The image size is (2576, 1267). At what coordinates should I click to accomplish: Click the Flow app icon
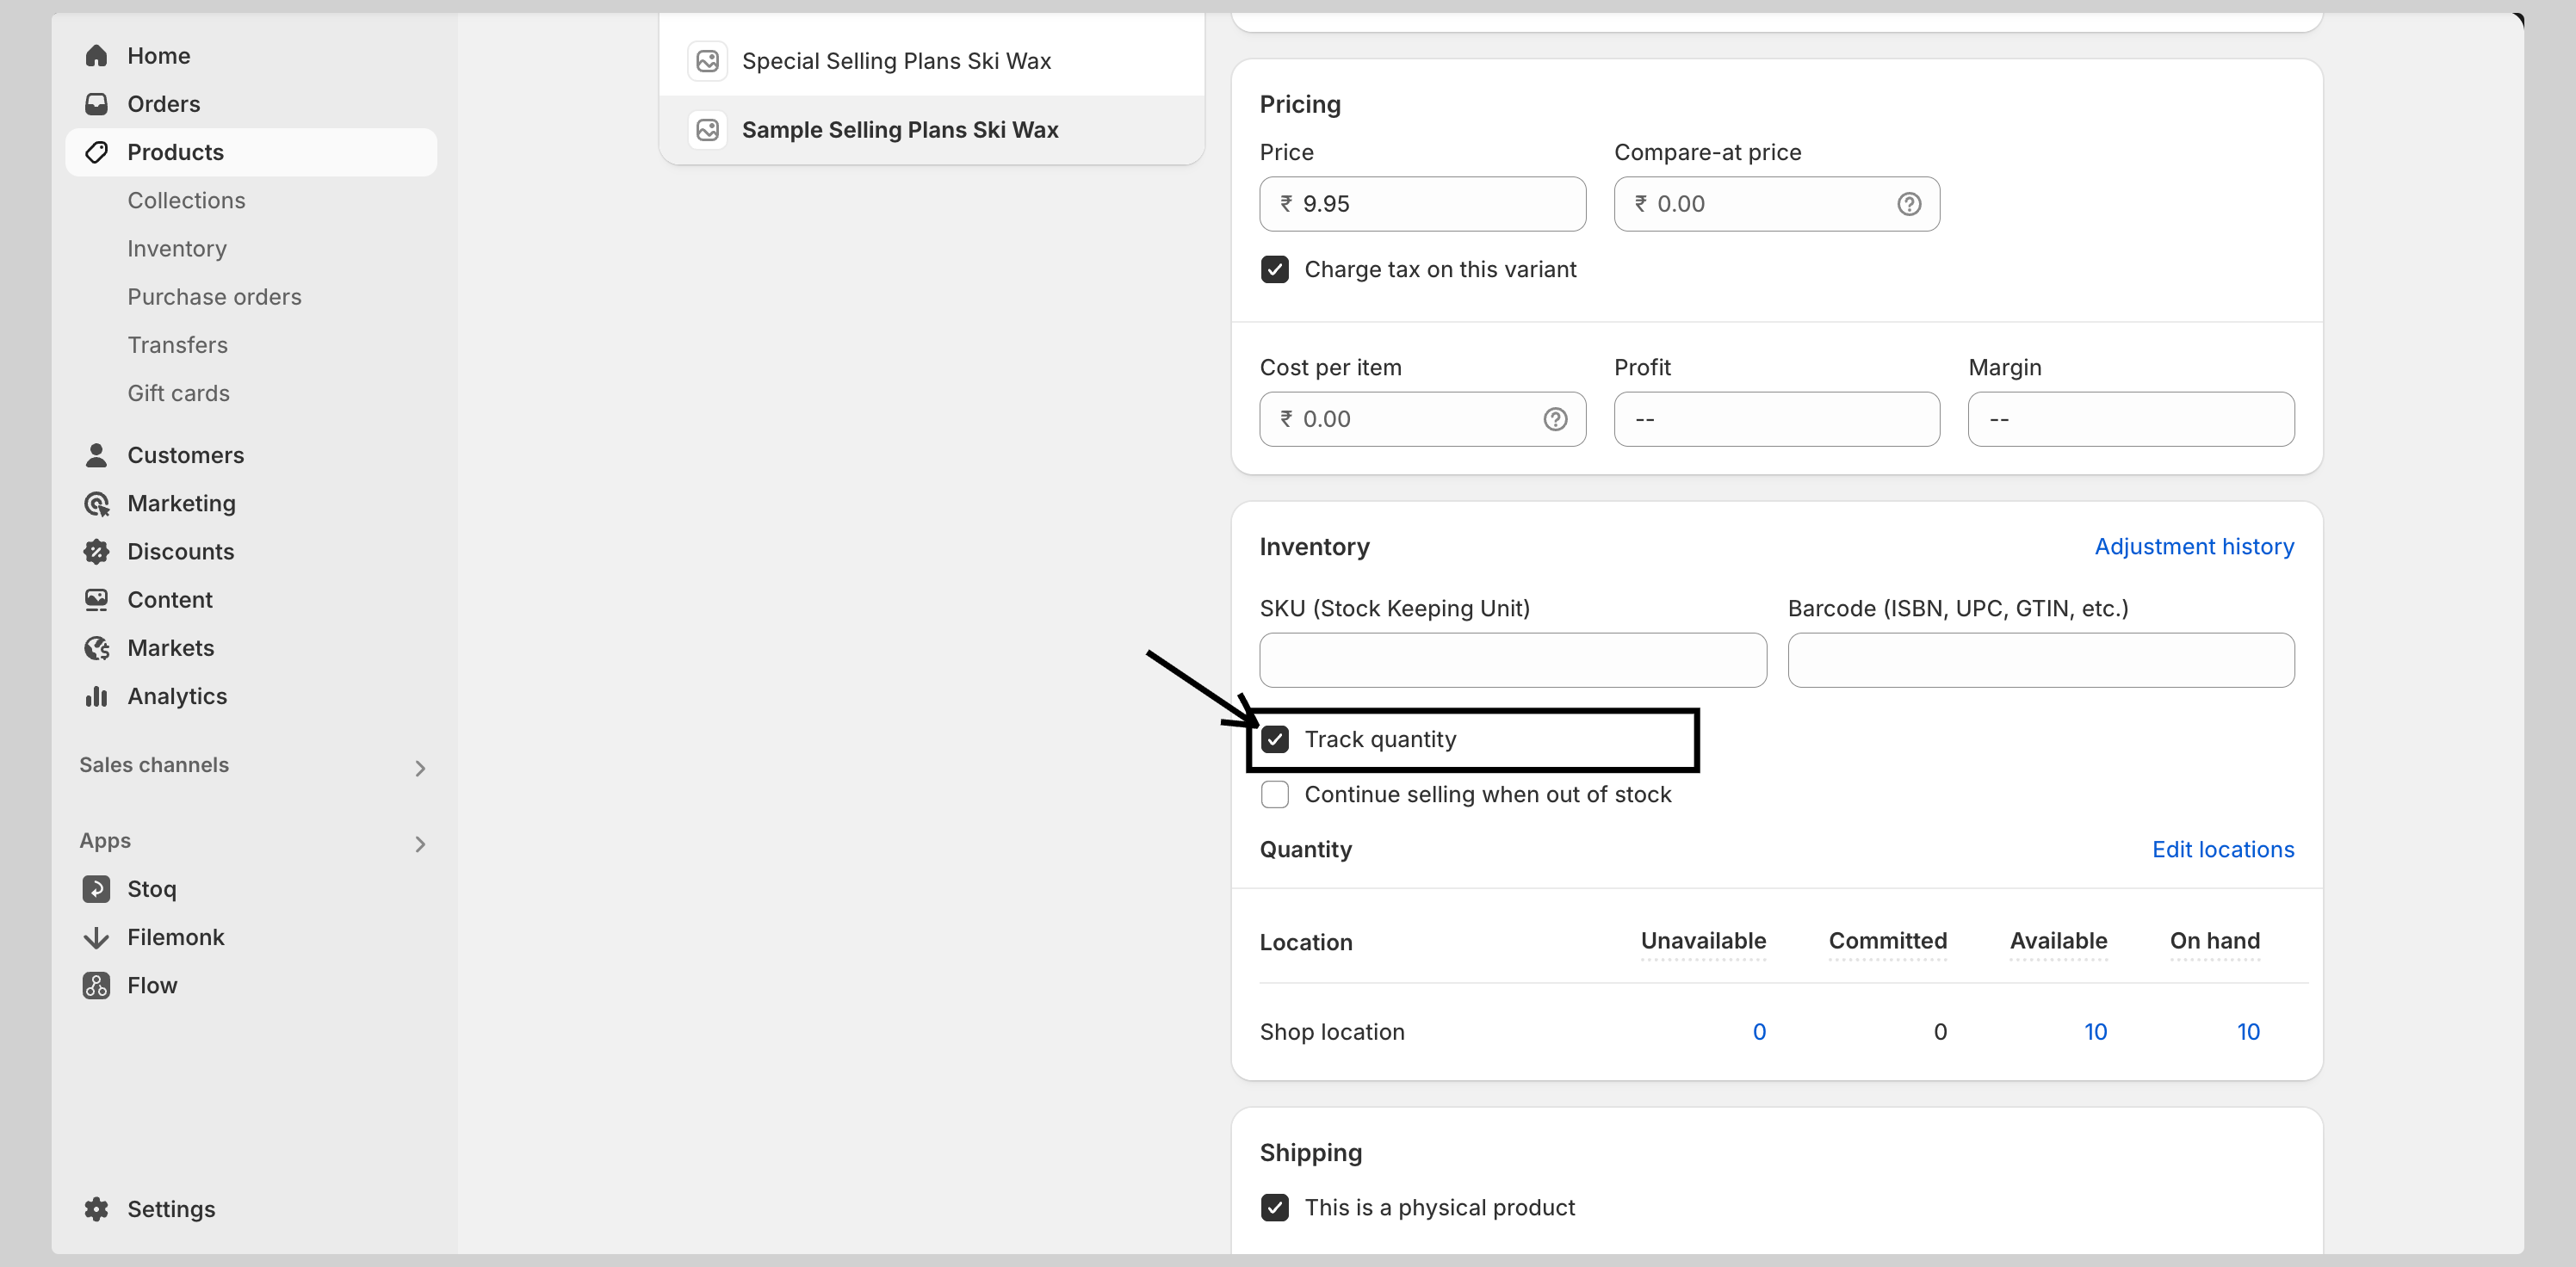(96, 985)
